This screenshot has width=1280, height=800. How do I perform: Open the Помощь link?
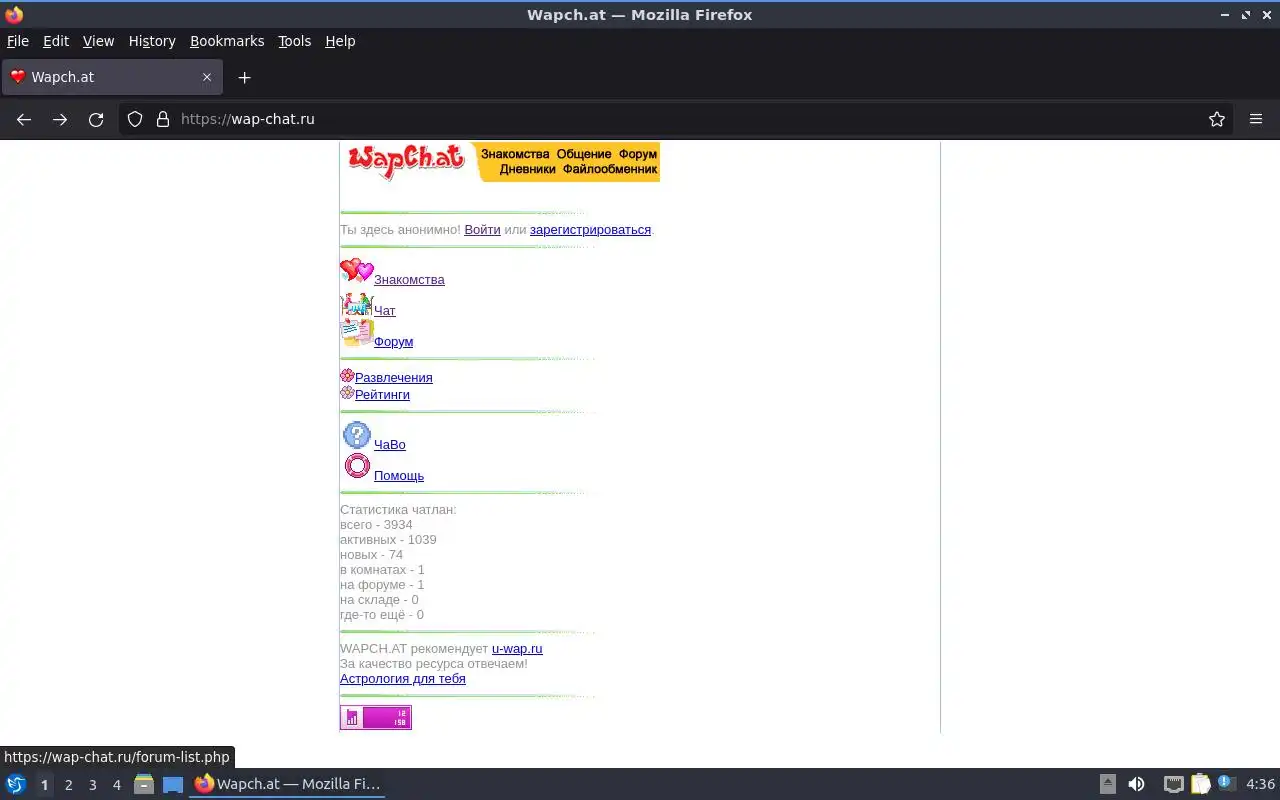[399, 475]
